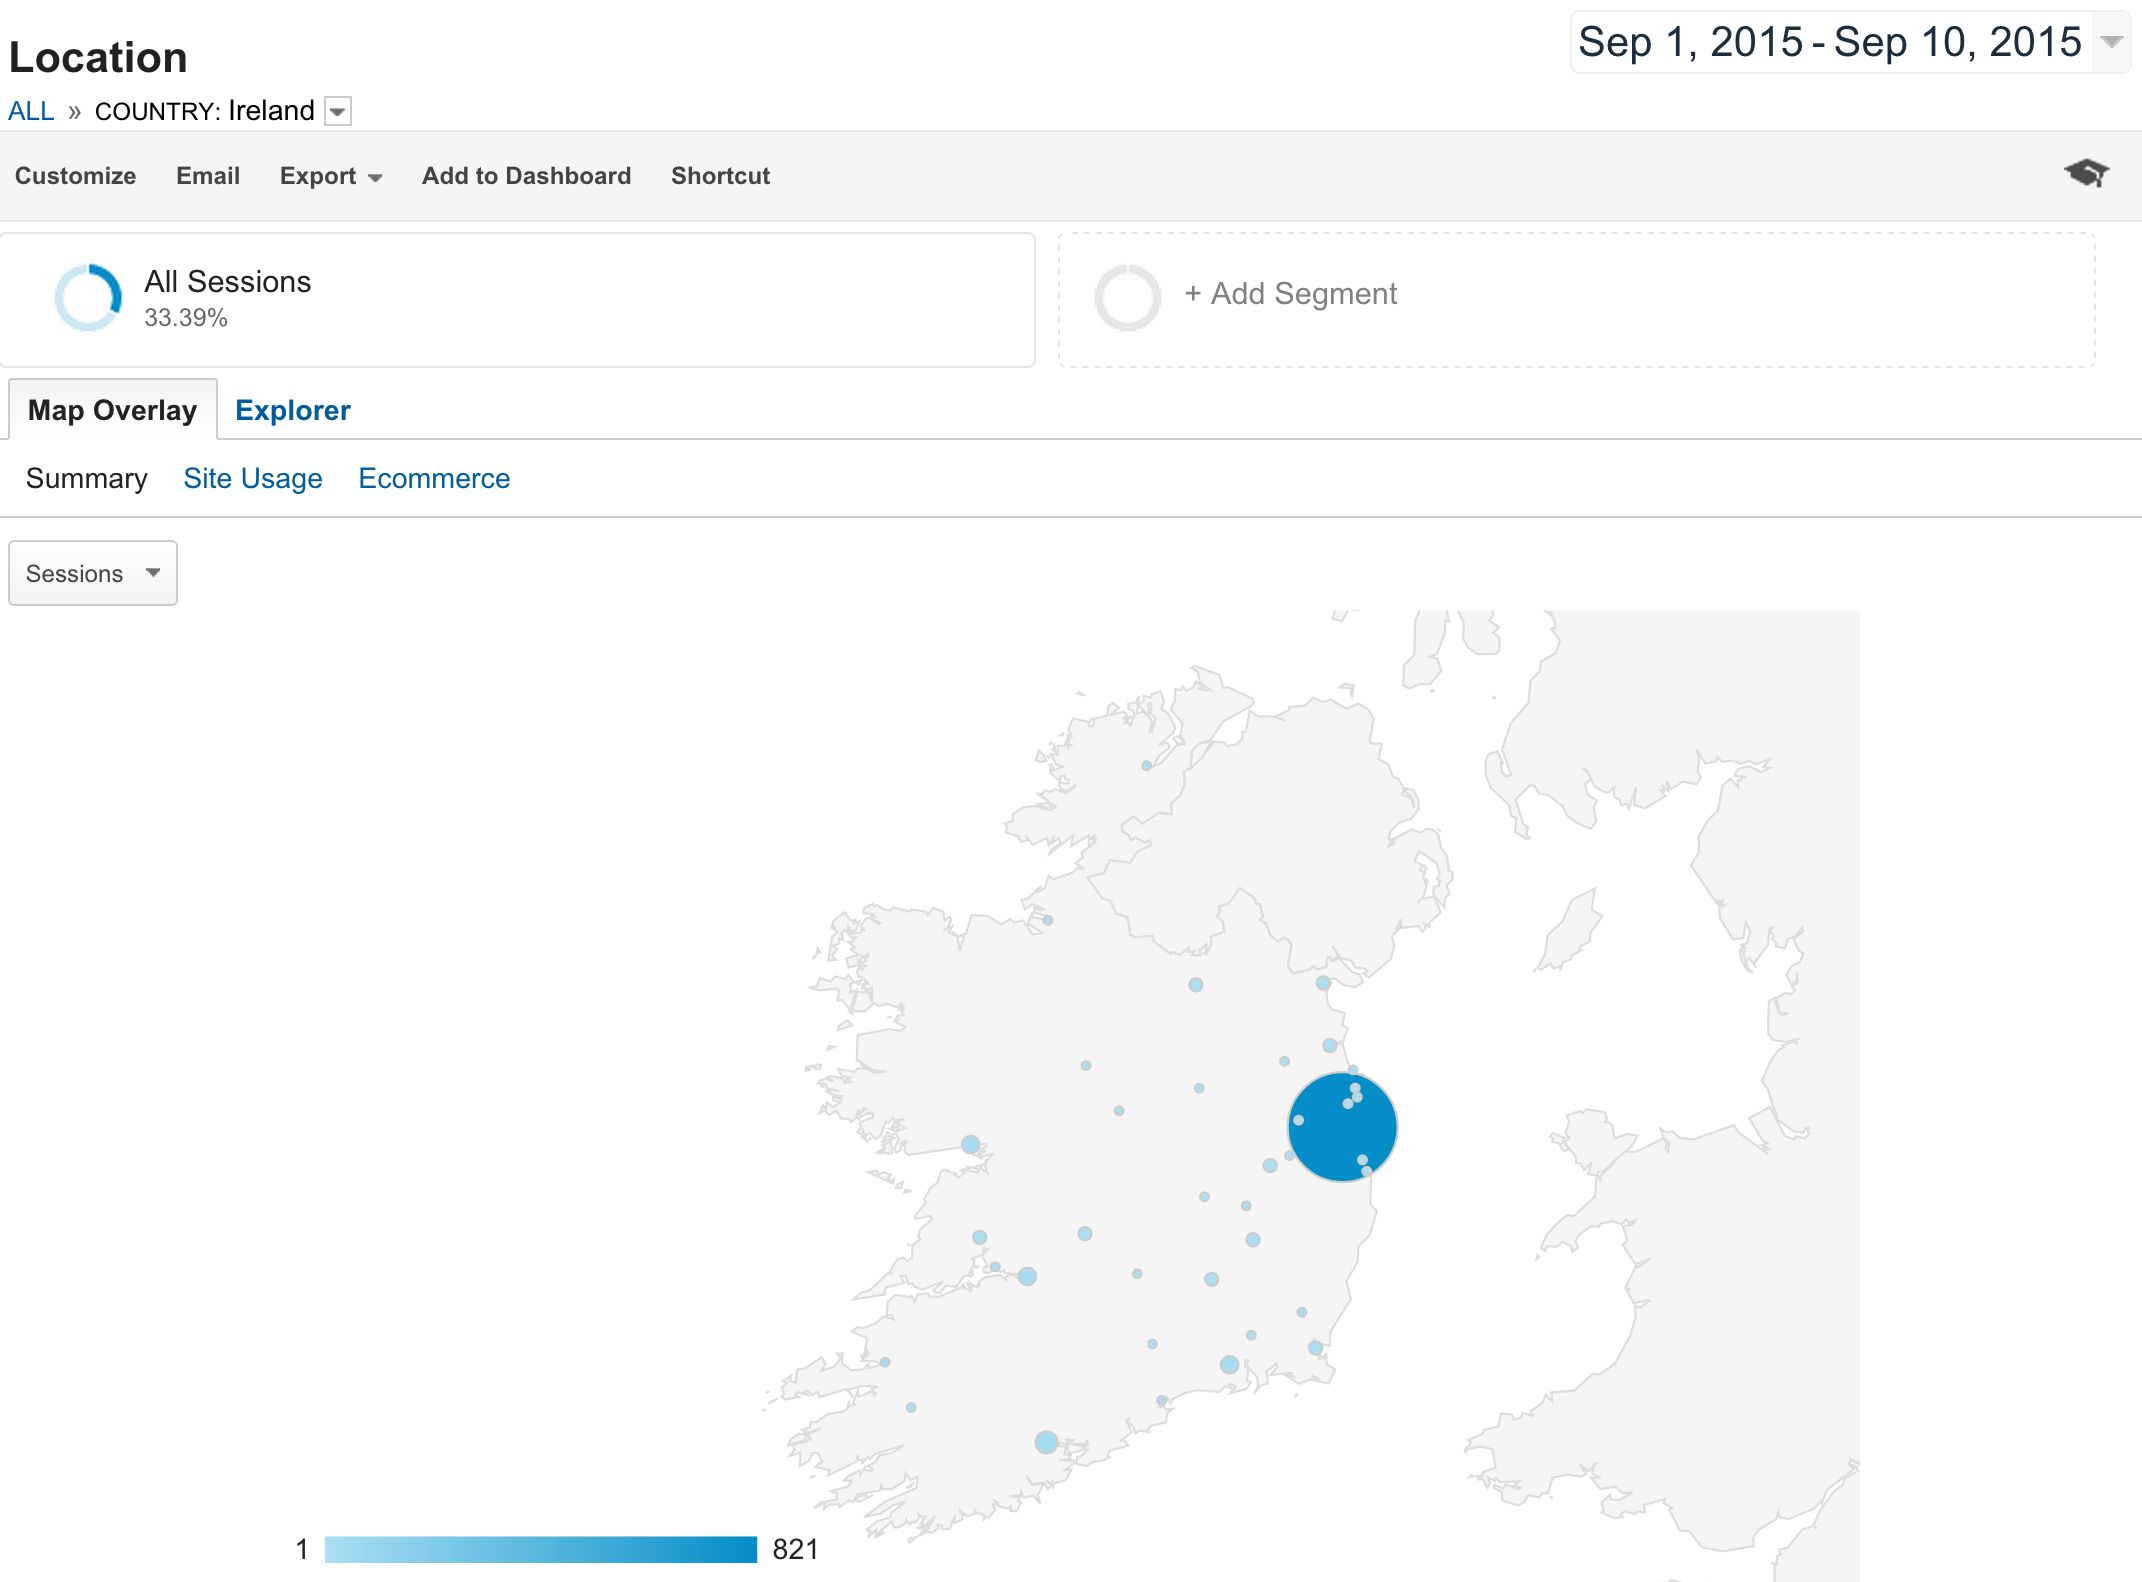Click the ALL breadcrumb link
Image resolution: width=2142 pixels, height=1582 pixels.
pyautogui.click(x=31, y=111)
